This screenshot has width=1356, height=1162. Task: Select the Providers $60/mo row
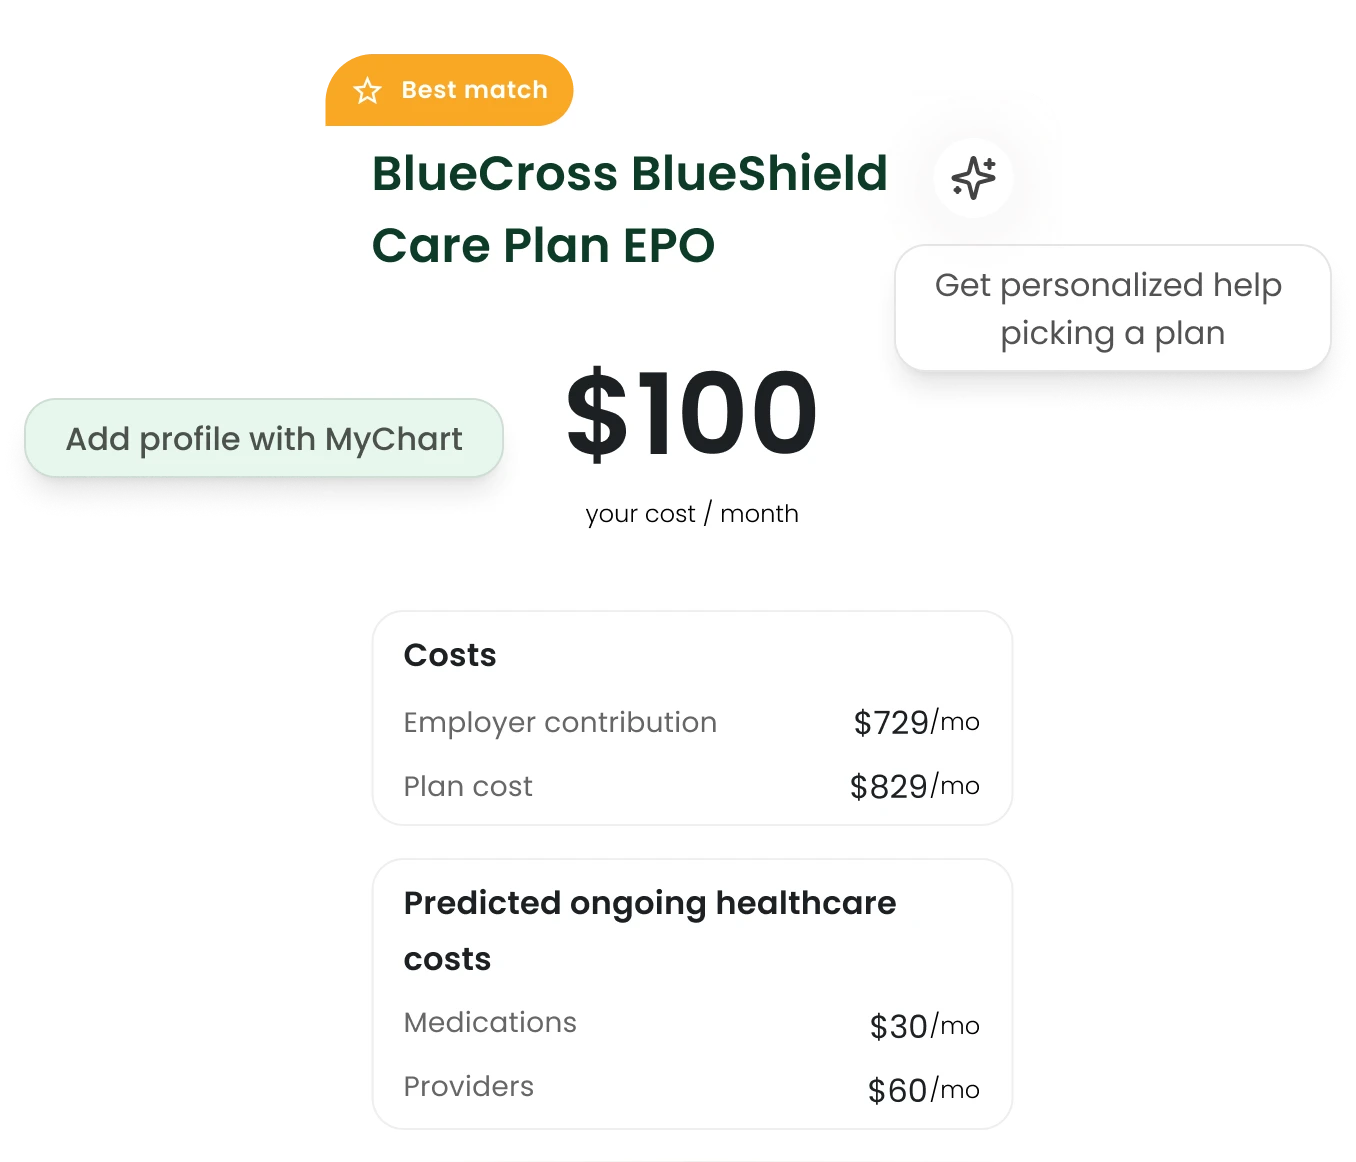692,1087
